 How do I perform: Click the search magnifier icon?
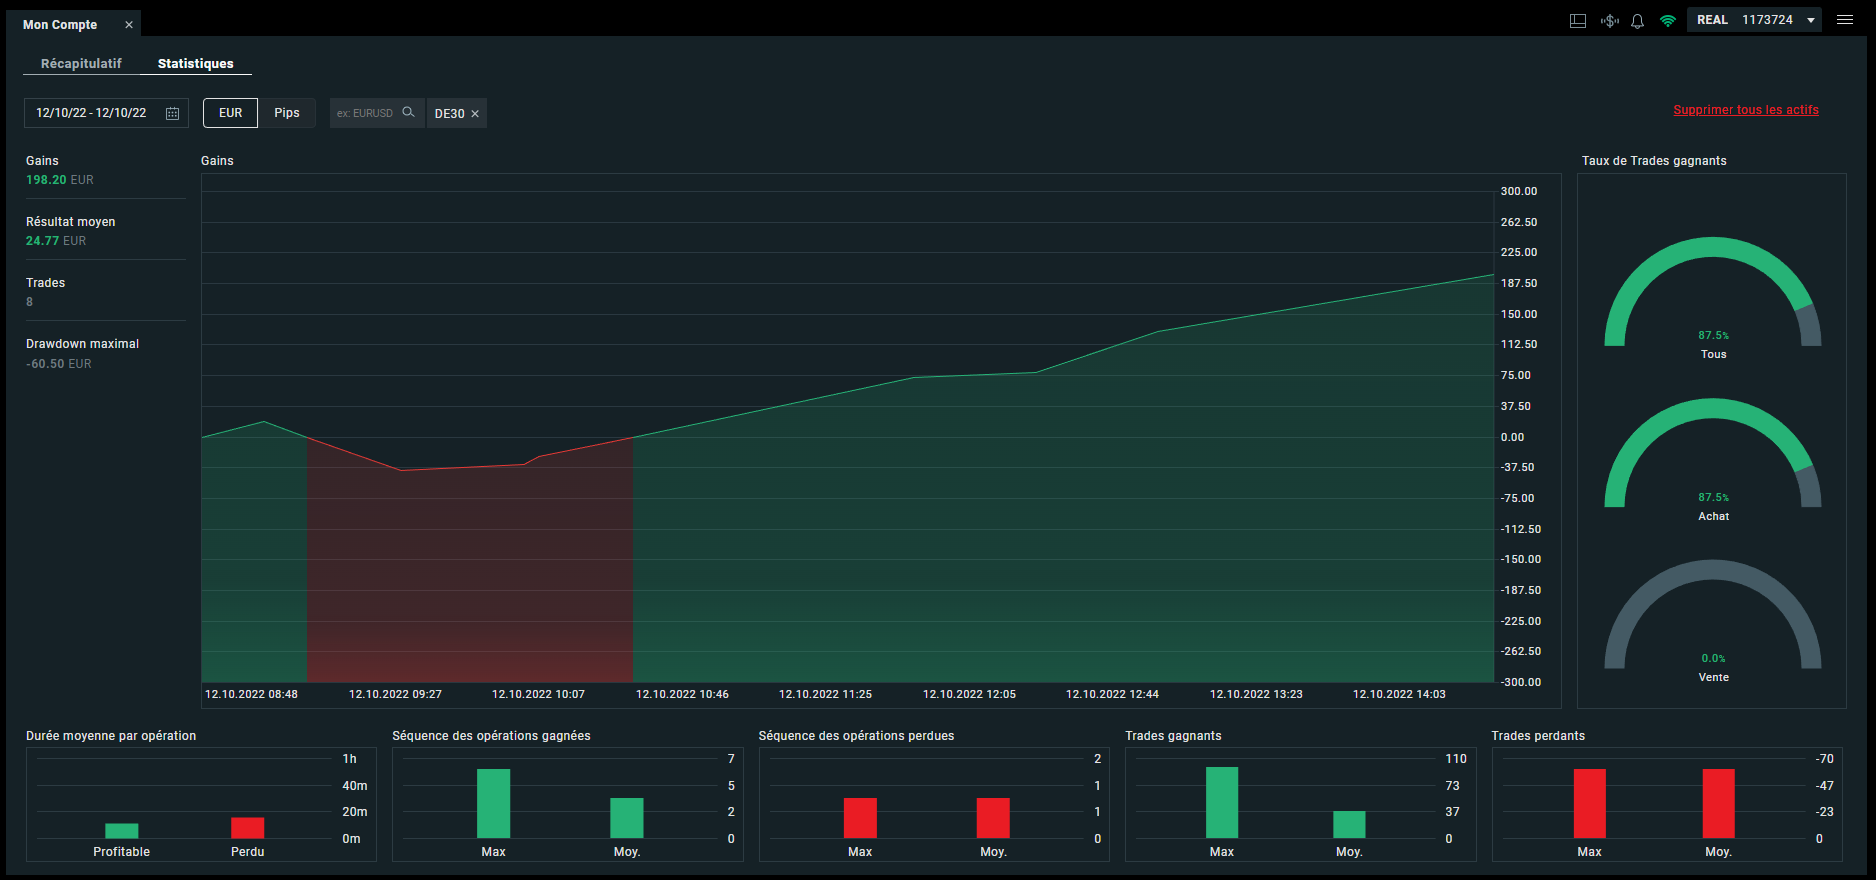pyautogui.click(x=408, y=112)
